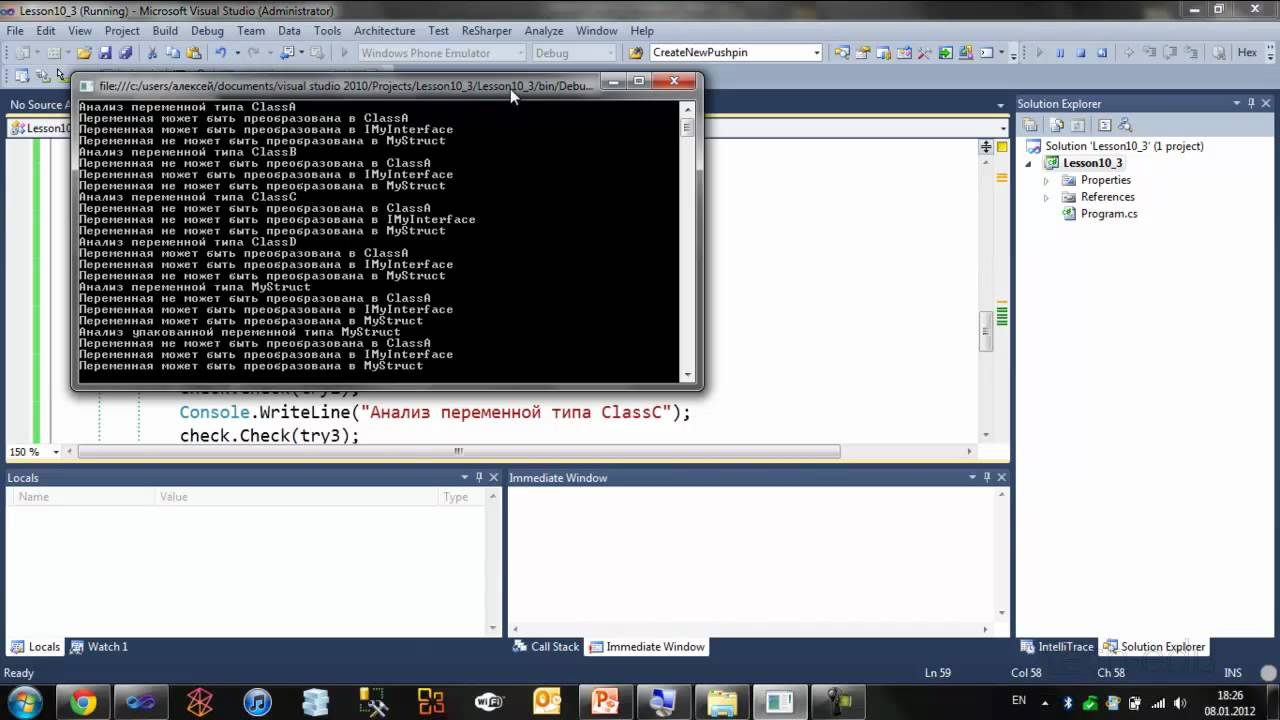
Task: Expand the Properties node in Solution Explorer
Action: click(1047, 181)
